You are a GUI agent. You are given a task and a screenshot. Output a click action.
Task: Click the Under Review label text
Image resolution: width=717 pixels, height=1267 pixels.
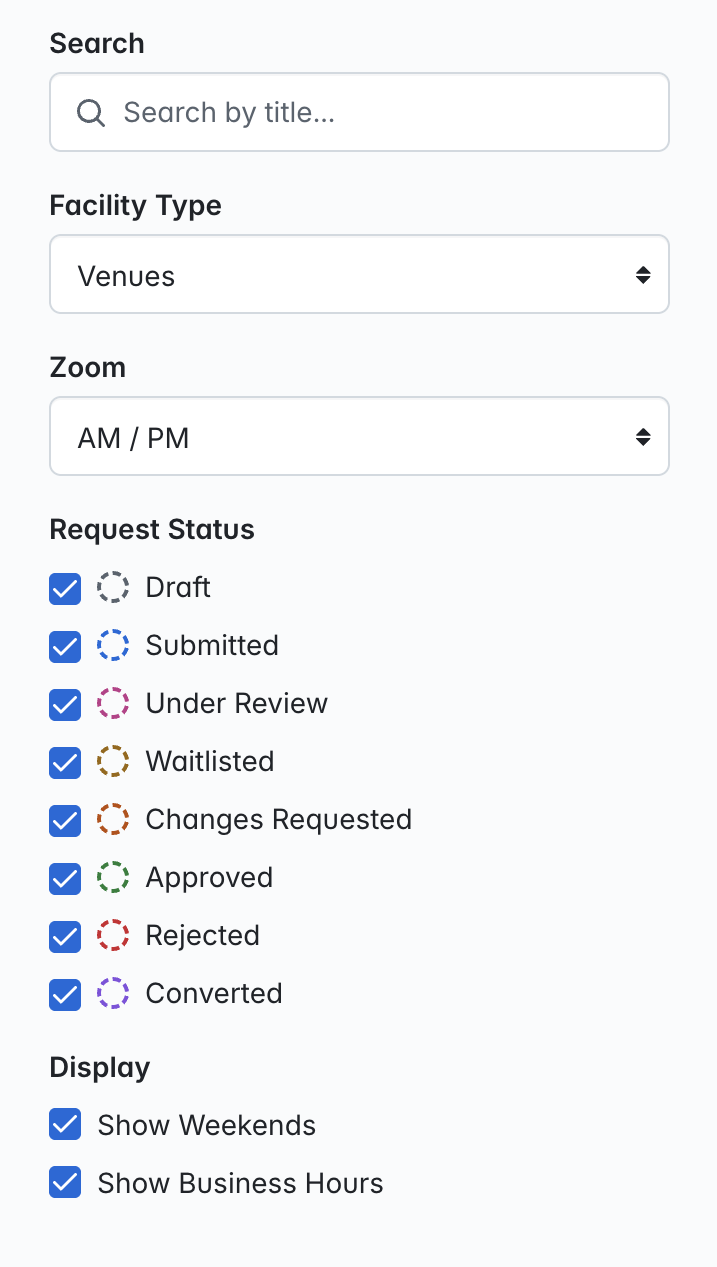237,703
